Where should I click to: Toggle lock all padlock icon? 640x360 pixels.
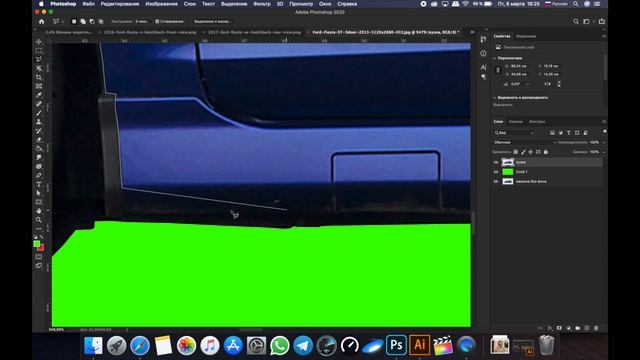coord(546,152)
